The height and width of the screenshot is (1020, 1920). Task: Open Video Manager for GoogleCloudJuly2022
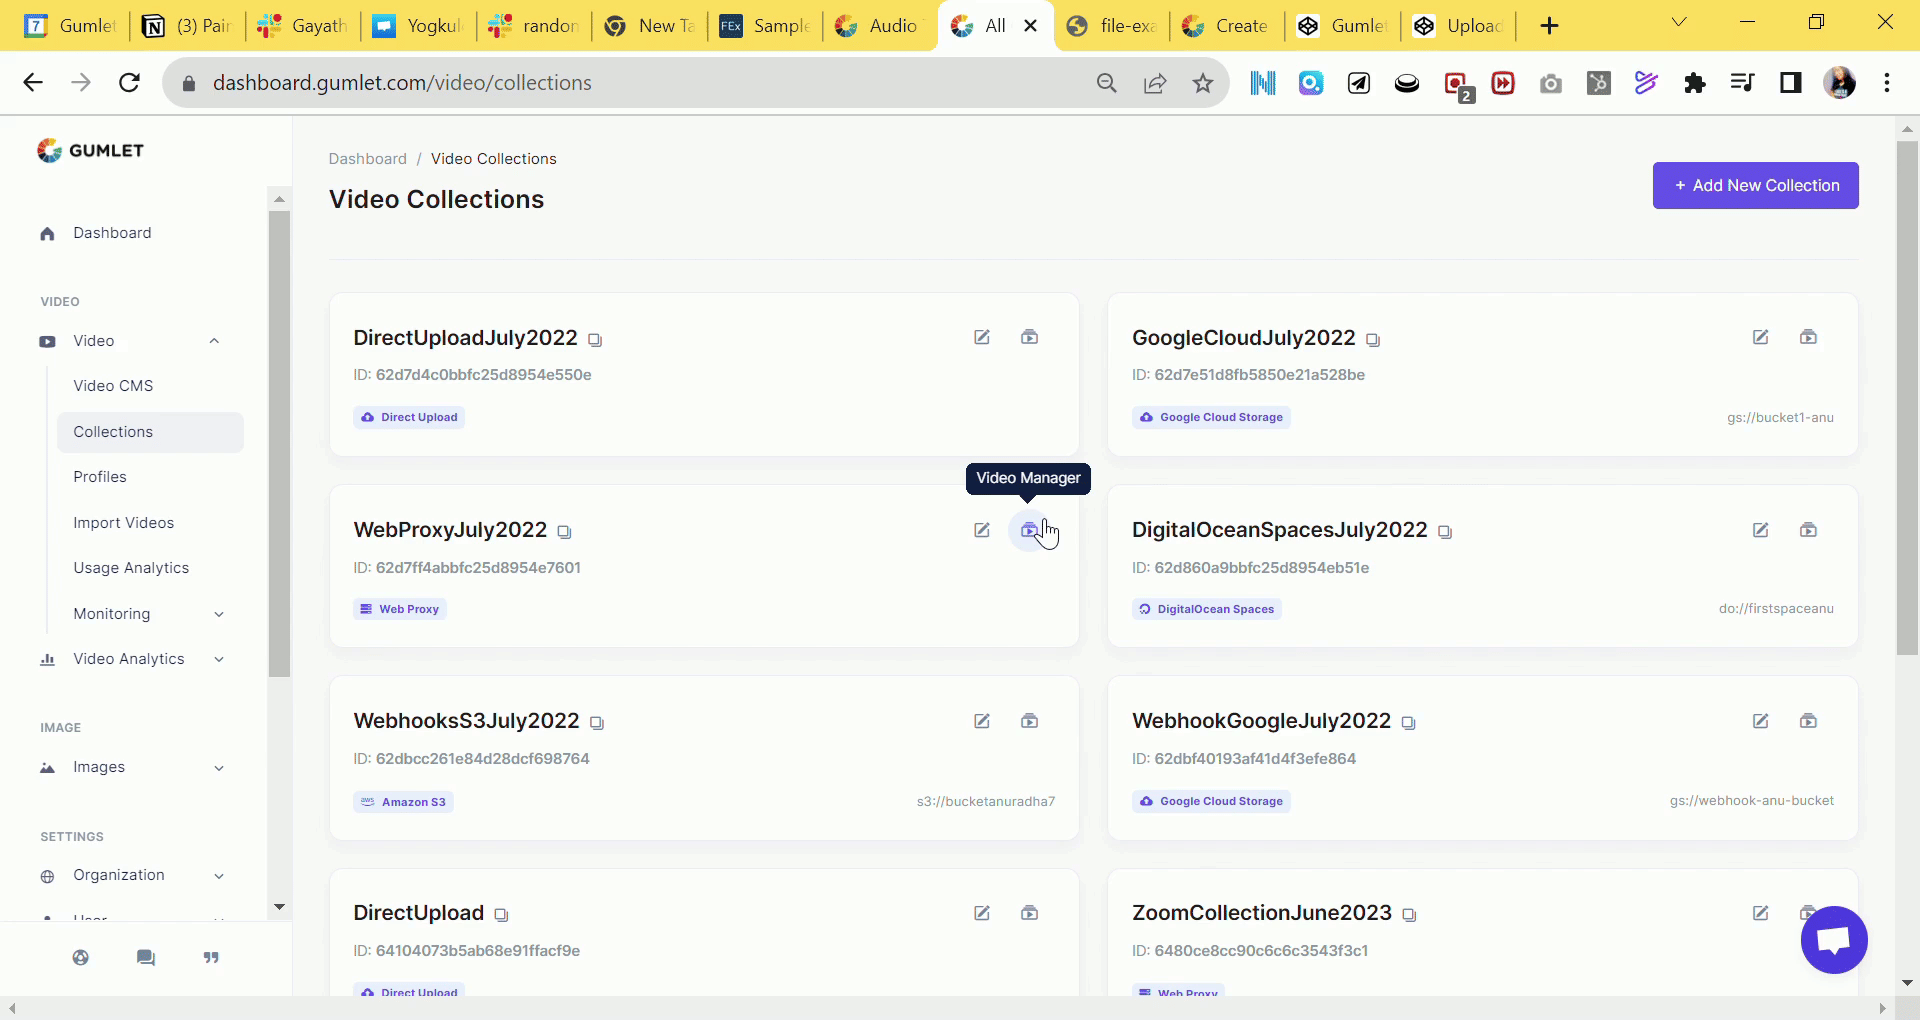pos(1808,337)
